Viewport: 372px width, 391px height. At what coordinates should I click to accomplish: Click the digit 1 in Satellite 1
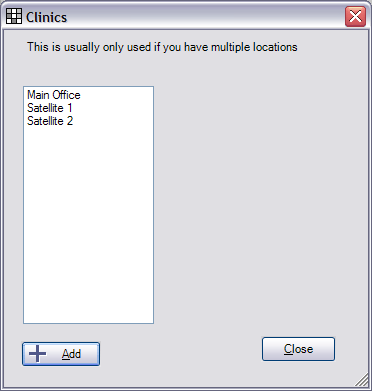tap(69, 108)
